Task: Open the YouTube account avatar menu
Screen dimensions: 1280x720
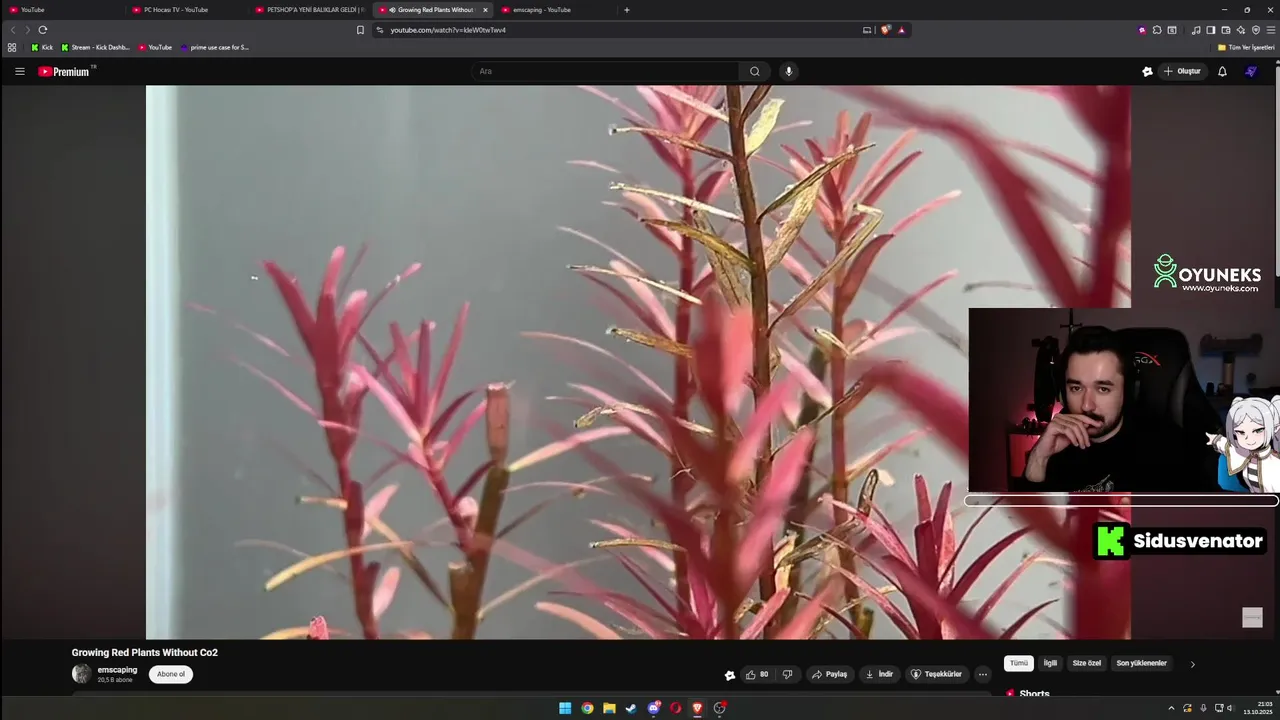Action: coord(1250,71)
